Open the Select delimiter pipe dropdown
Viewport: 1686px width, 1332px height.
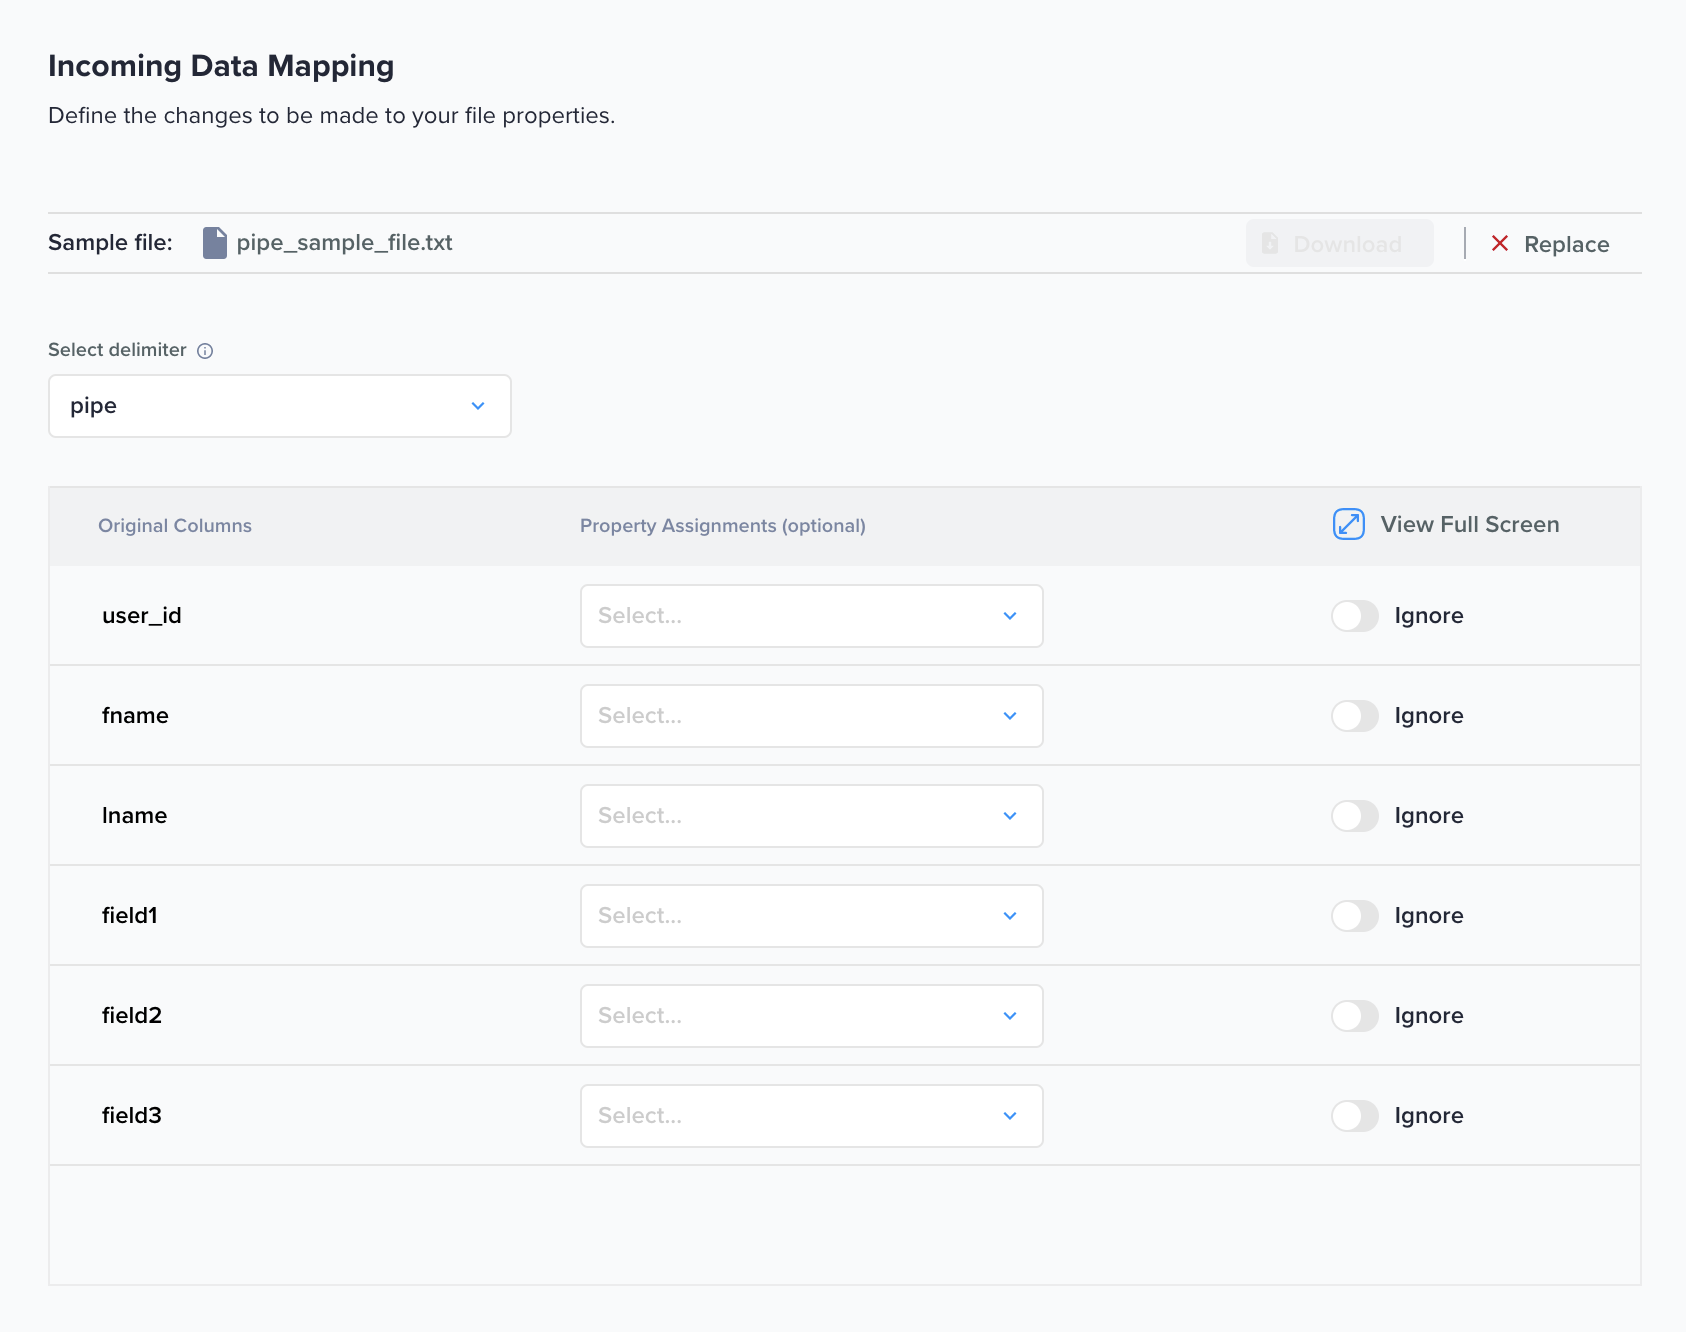pyautogui.click(x=280, y=406)
